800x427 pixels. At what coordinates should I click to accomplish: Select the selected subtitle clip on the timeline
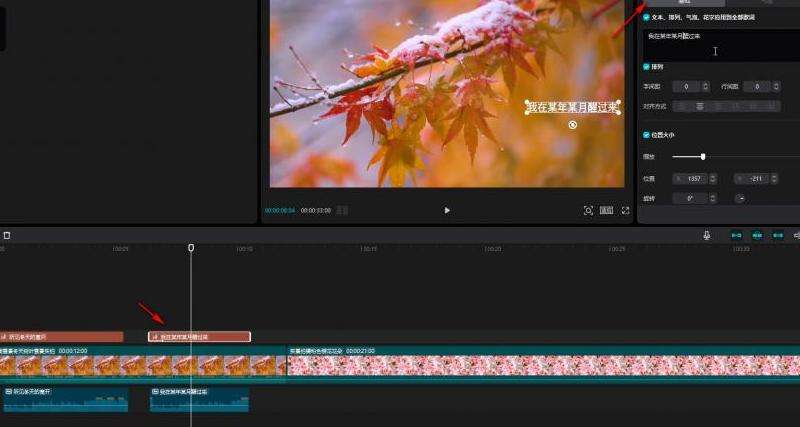[199, 337]
